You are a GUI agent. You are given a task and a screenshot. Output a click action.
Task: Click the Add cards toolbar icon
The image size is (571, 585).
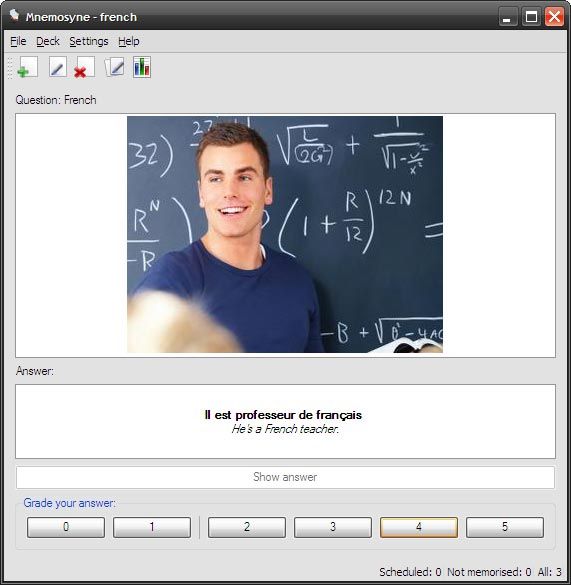[x=28, y=67]
